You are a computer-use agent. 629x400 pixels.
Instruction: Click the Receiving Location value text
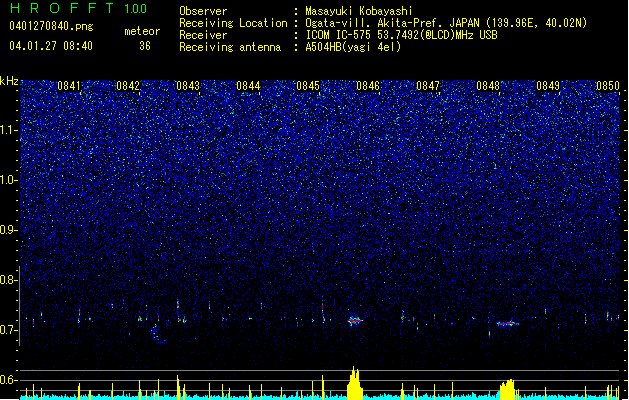[x=446, y=23]
